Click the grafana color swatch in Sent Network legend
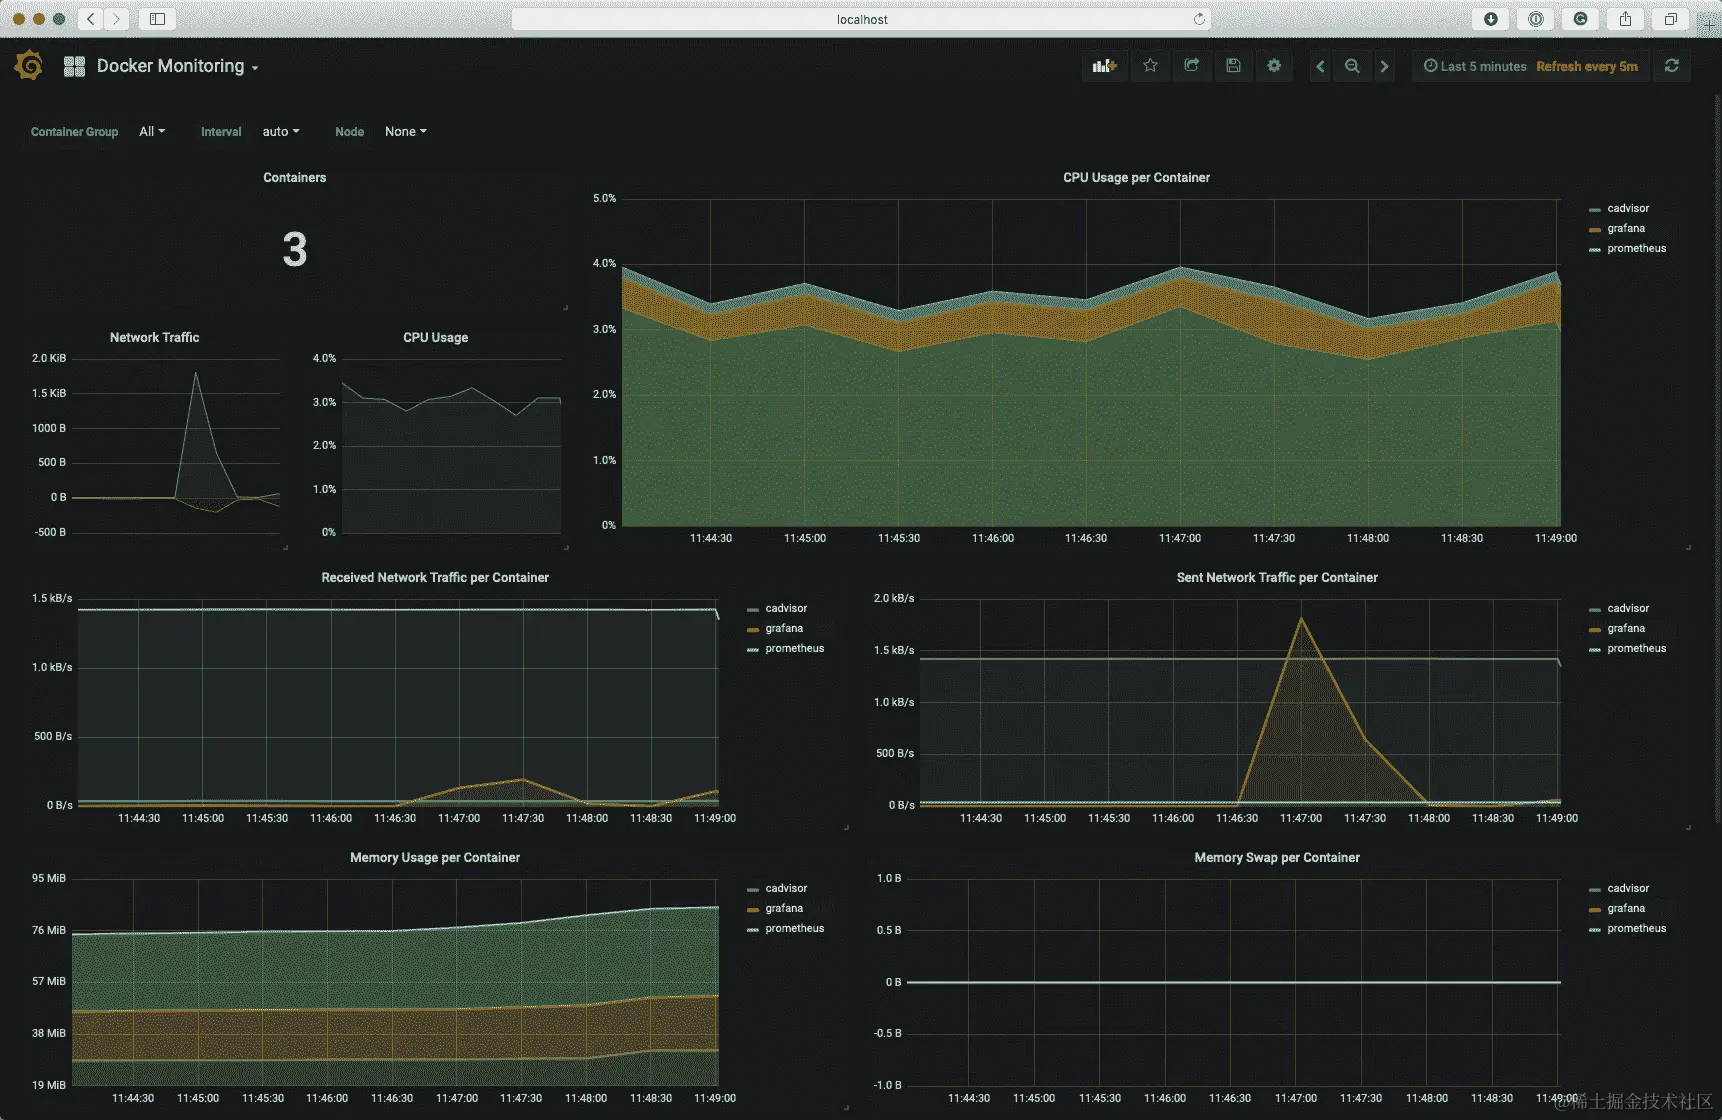The height and width of the screenshot is (1120, 1722). pyautogui.click(x=1594, y=630)
